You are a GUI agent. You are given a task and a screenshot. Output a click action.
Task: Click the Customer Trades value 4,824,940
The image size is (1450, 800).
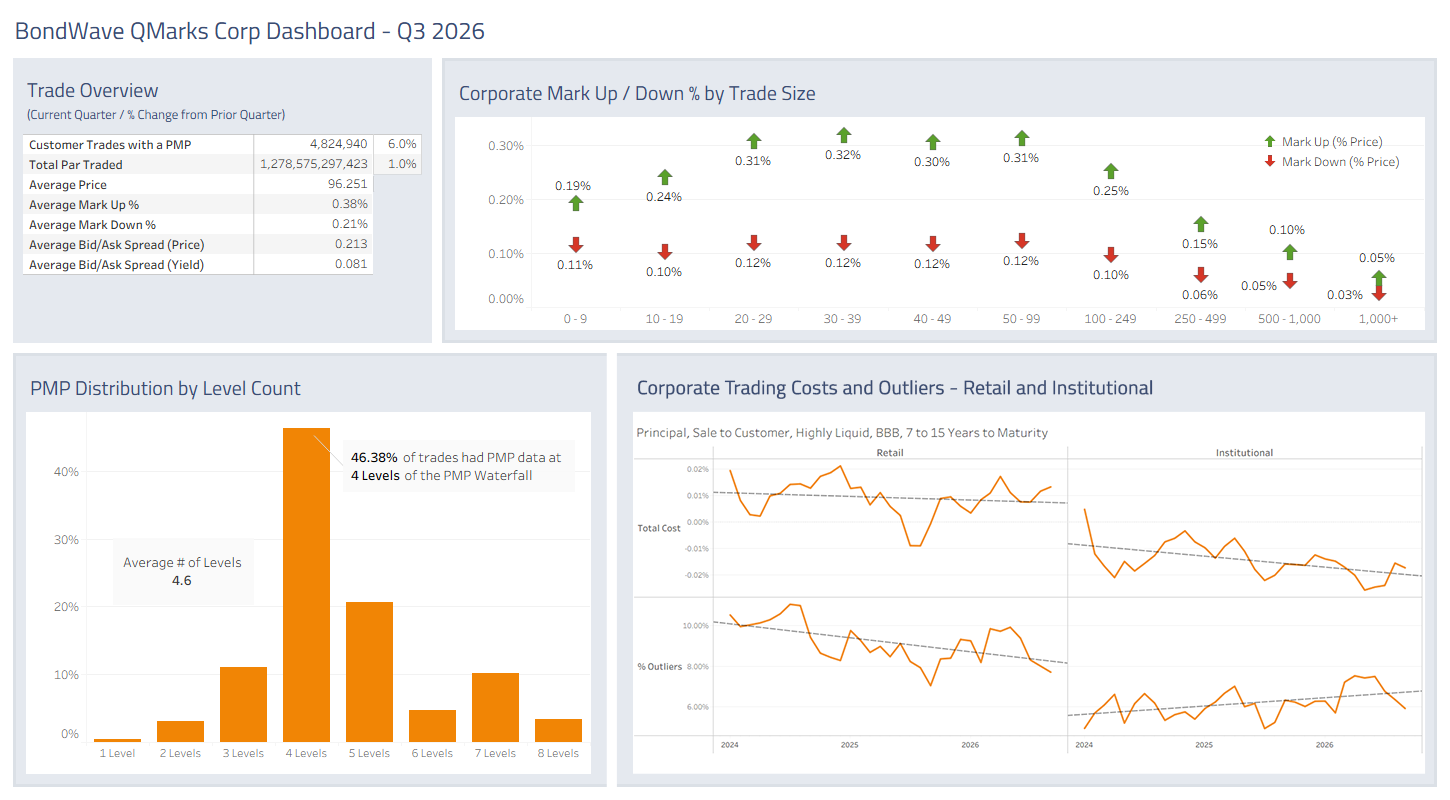(x=339, y=144)
